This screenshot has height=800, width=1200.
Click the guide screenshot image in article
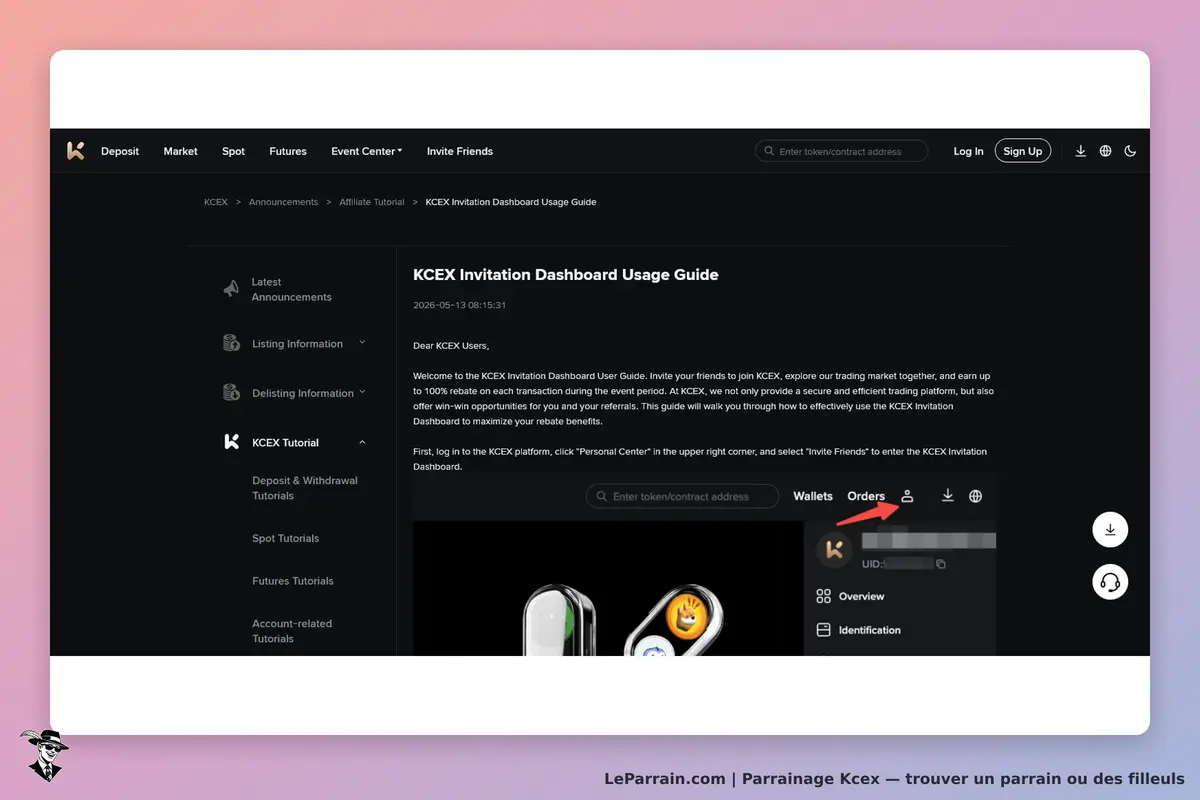705,566
